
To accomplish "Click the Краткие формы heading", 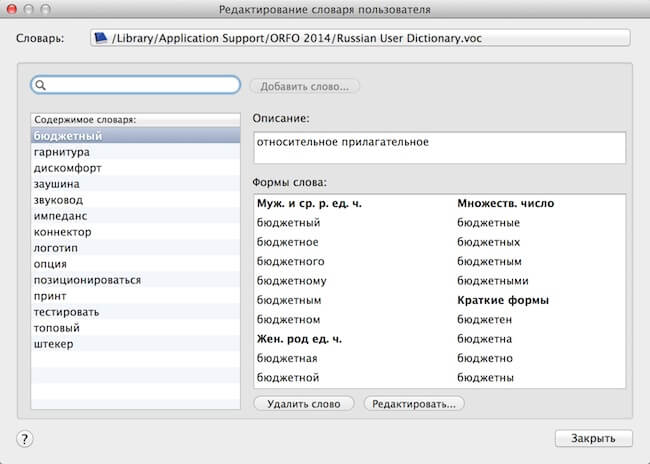I will click(x=503, y=300).
